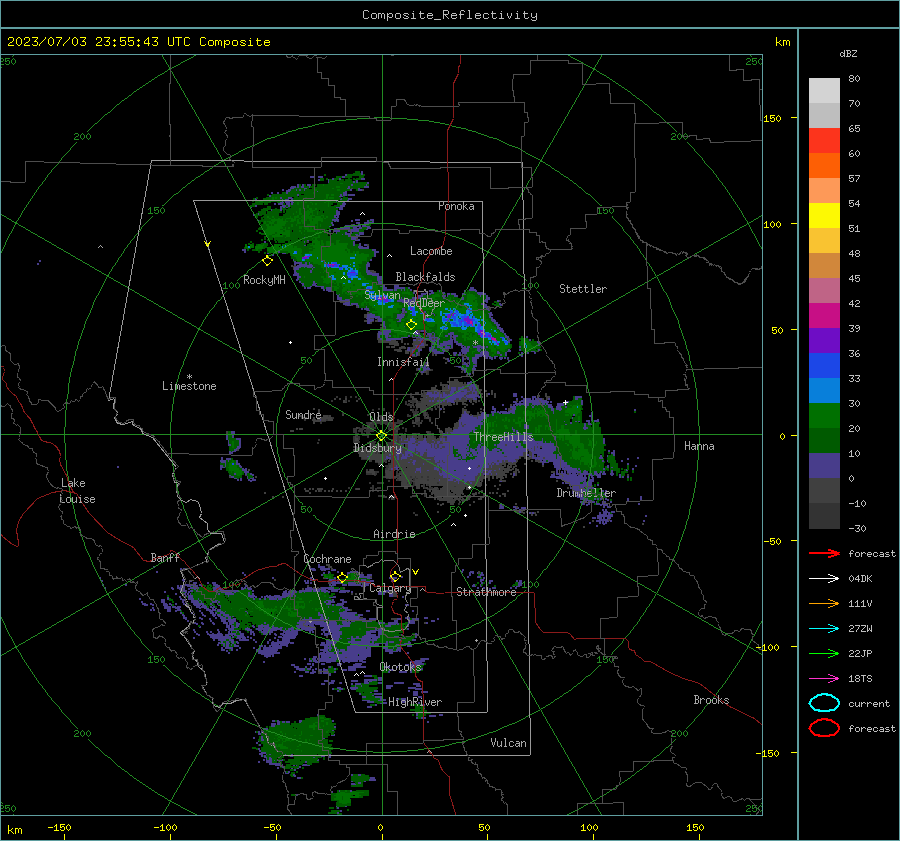This screenshot has height=841, width=900.
Task: Click the cyan 27ZW arrow in legend
Action: point(824,628)
